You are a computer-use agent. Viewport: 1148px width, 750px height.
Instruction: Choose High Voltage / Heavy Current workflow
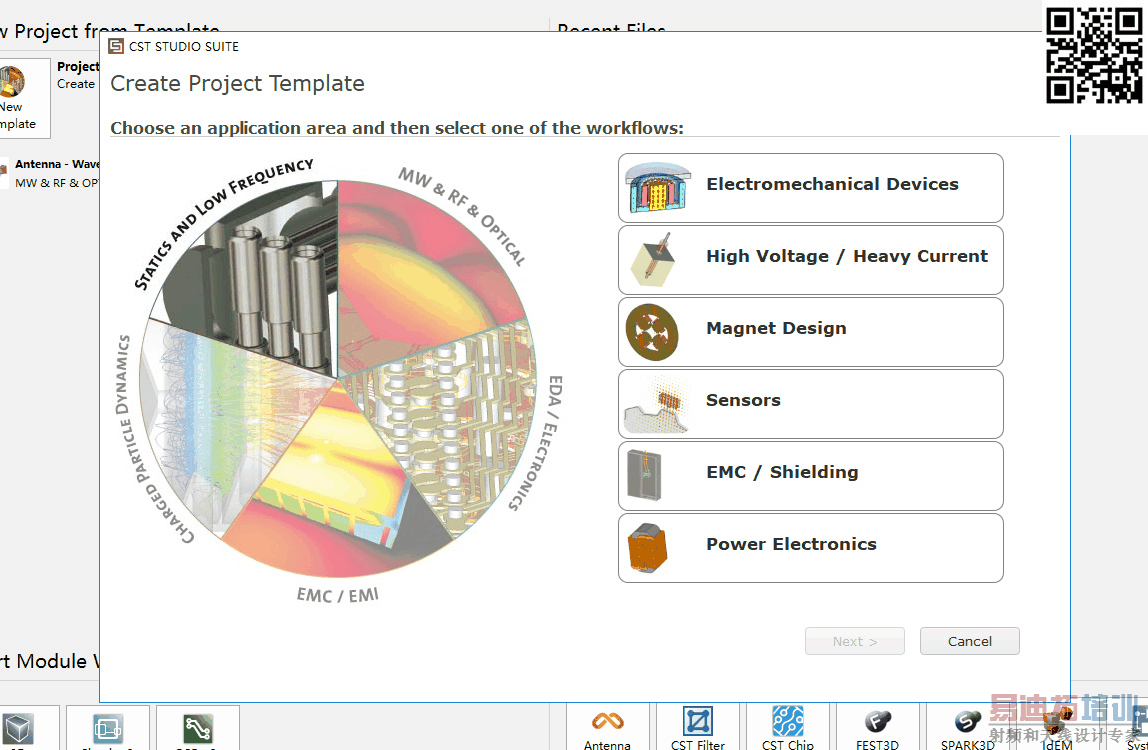pos(810,260)
